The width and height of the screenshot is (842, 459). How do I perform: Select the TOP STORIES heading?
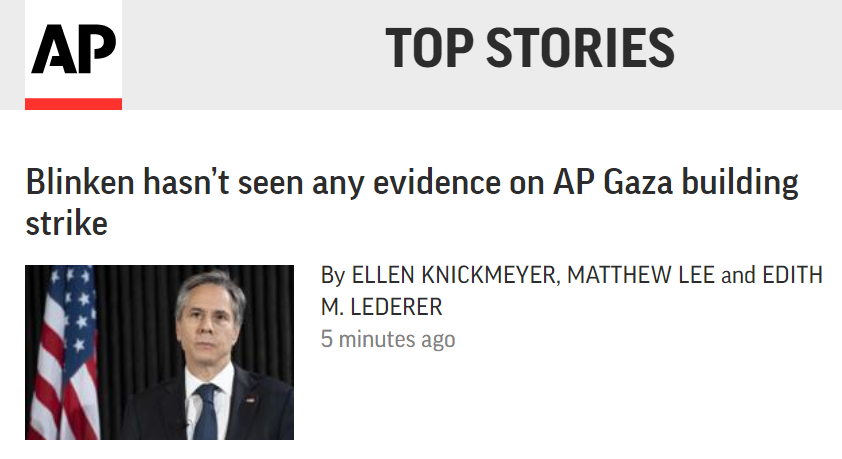529,48
